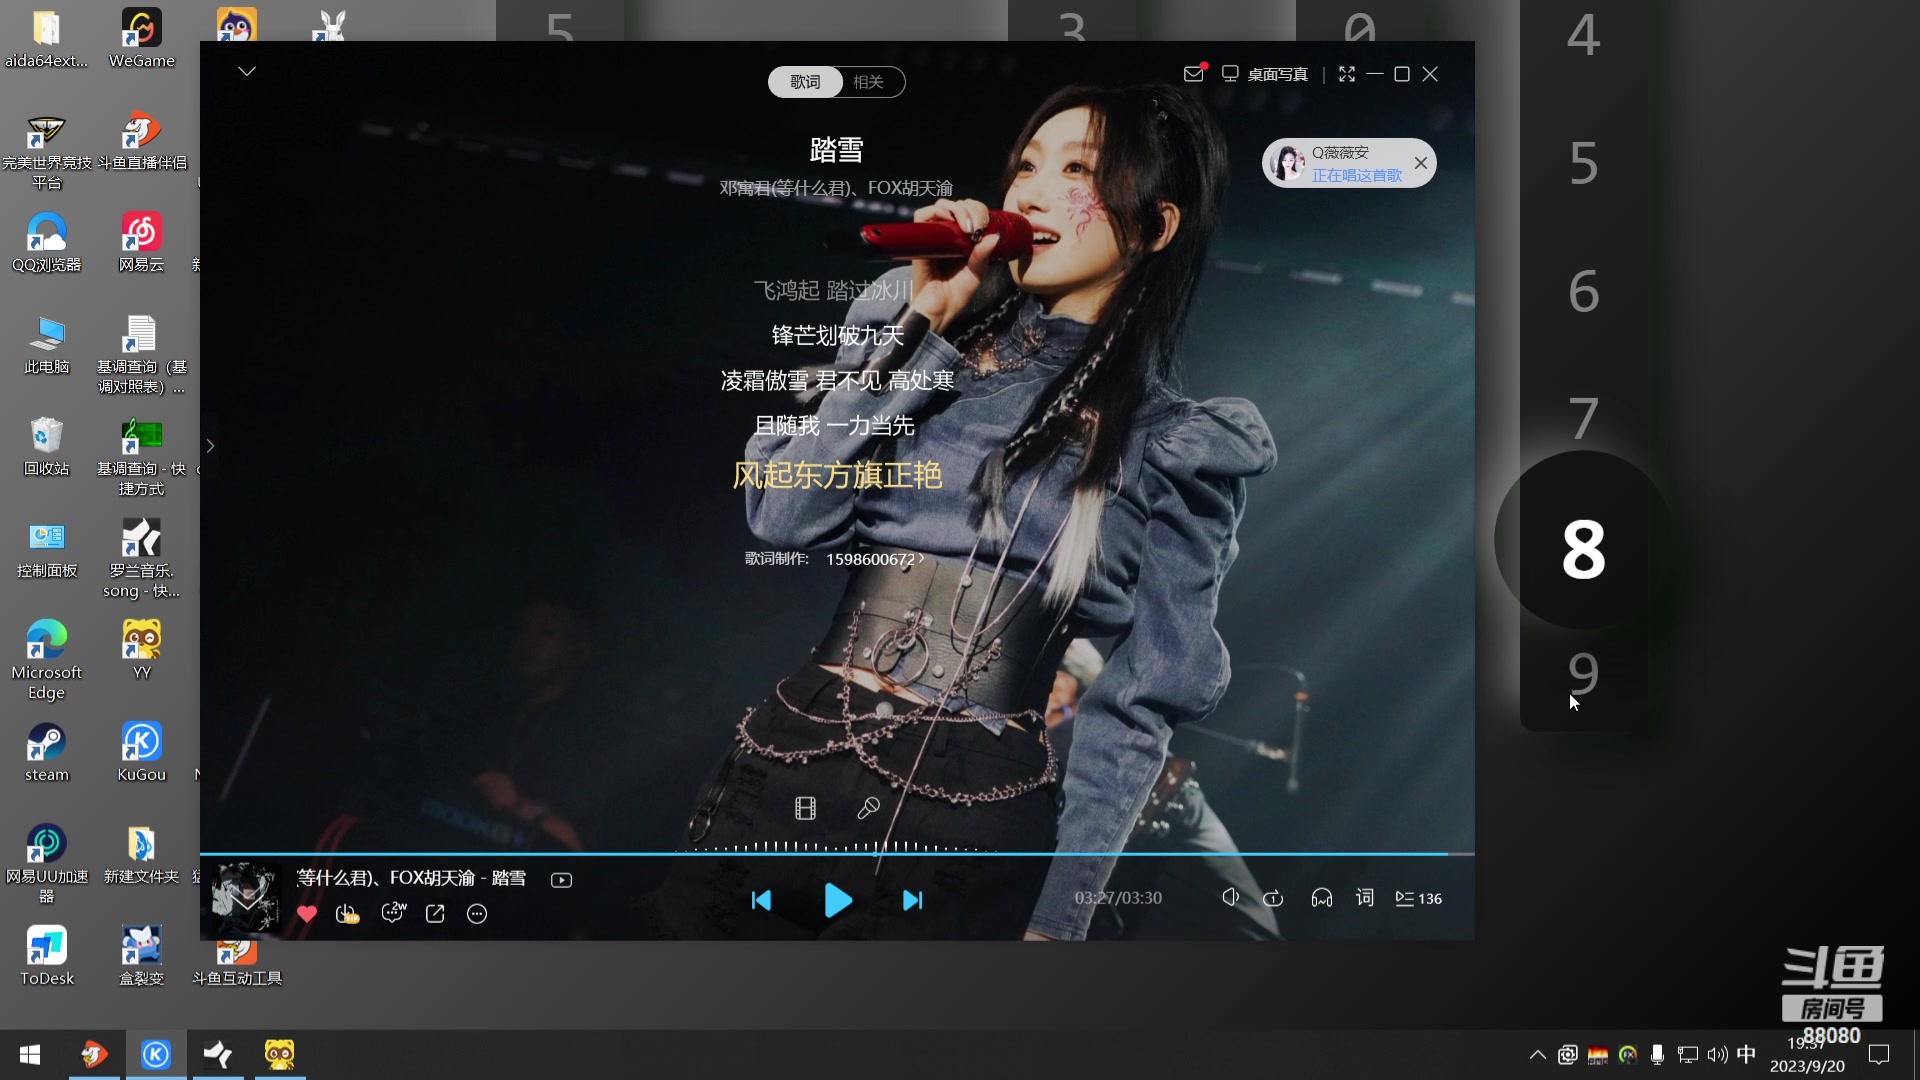The image size is (1920, 1080).
Task: Open lyric contributor 1598600672 profile
Action: coord(872,558)
